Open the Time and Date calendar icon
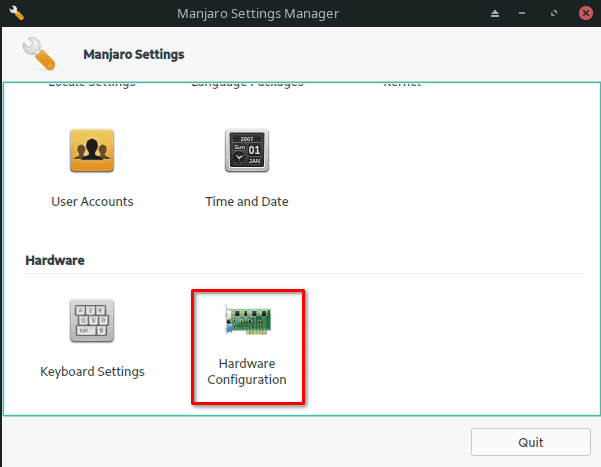 [247, 150]
